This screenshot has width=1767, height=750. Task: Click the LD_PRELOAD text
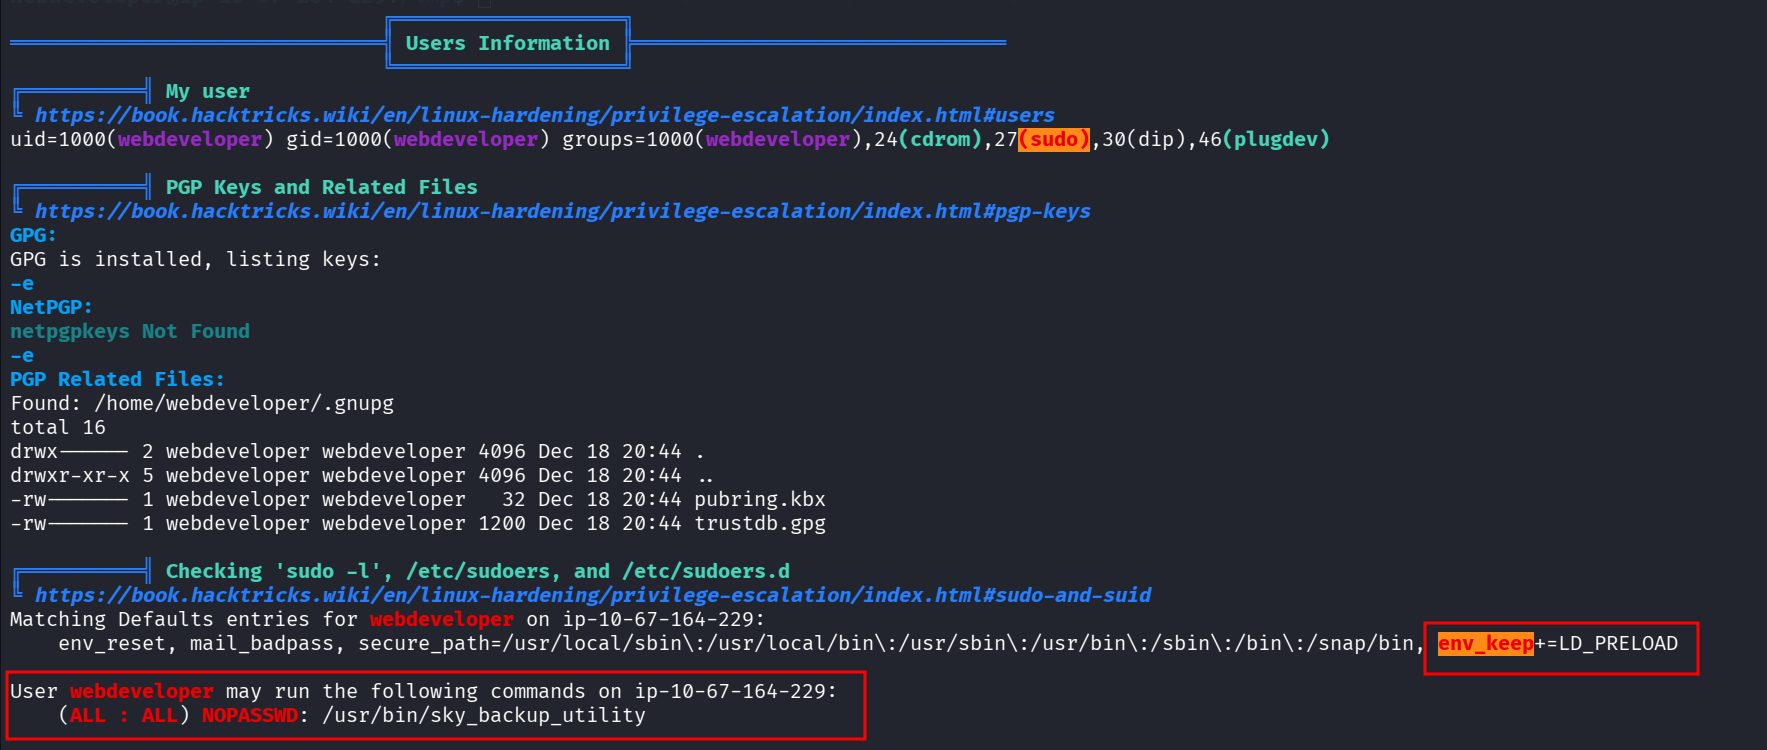pyautogui.click(x=1618, y=643)
